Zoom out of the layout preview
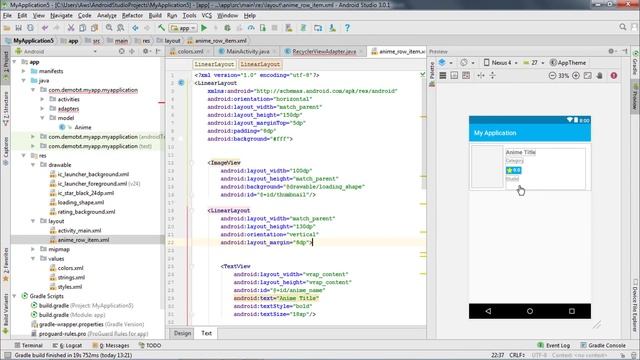The width and height of the screenshot is (640, 360). point(552,76)
